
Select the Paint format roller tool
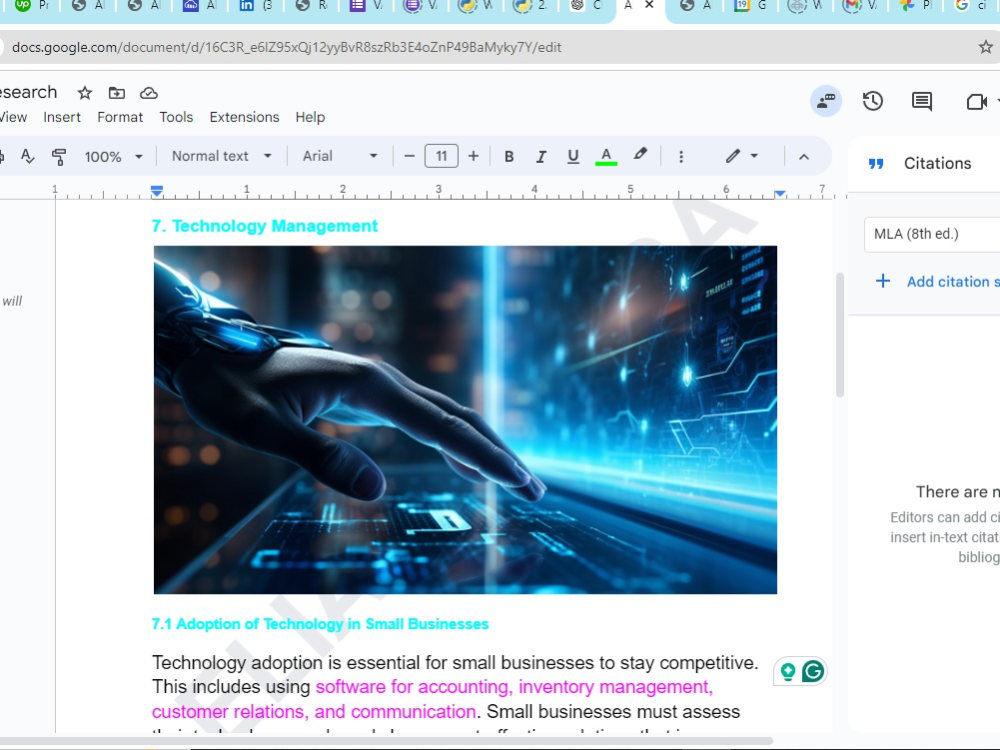click(59, 156)
